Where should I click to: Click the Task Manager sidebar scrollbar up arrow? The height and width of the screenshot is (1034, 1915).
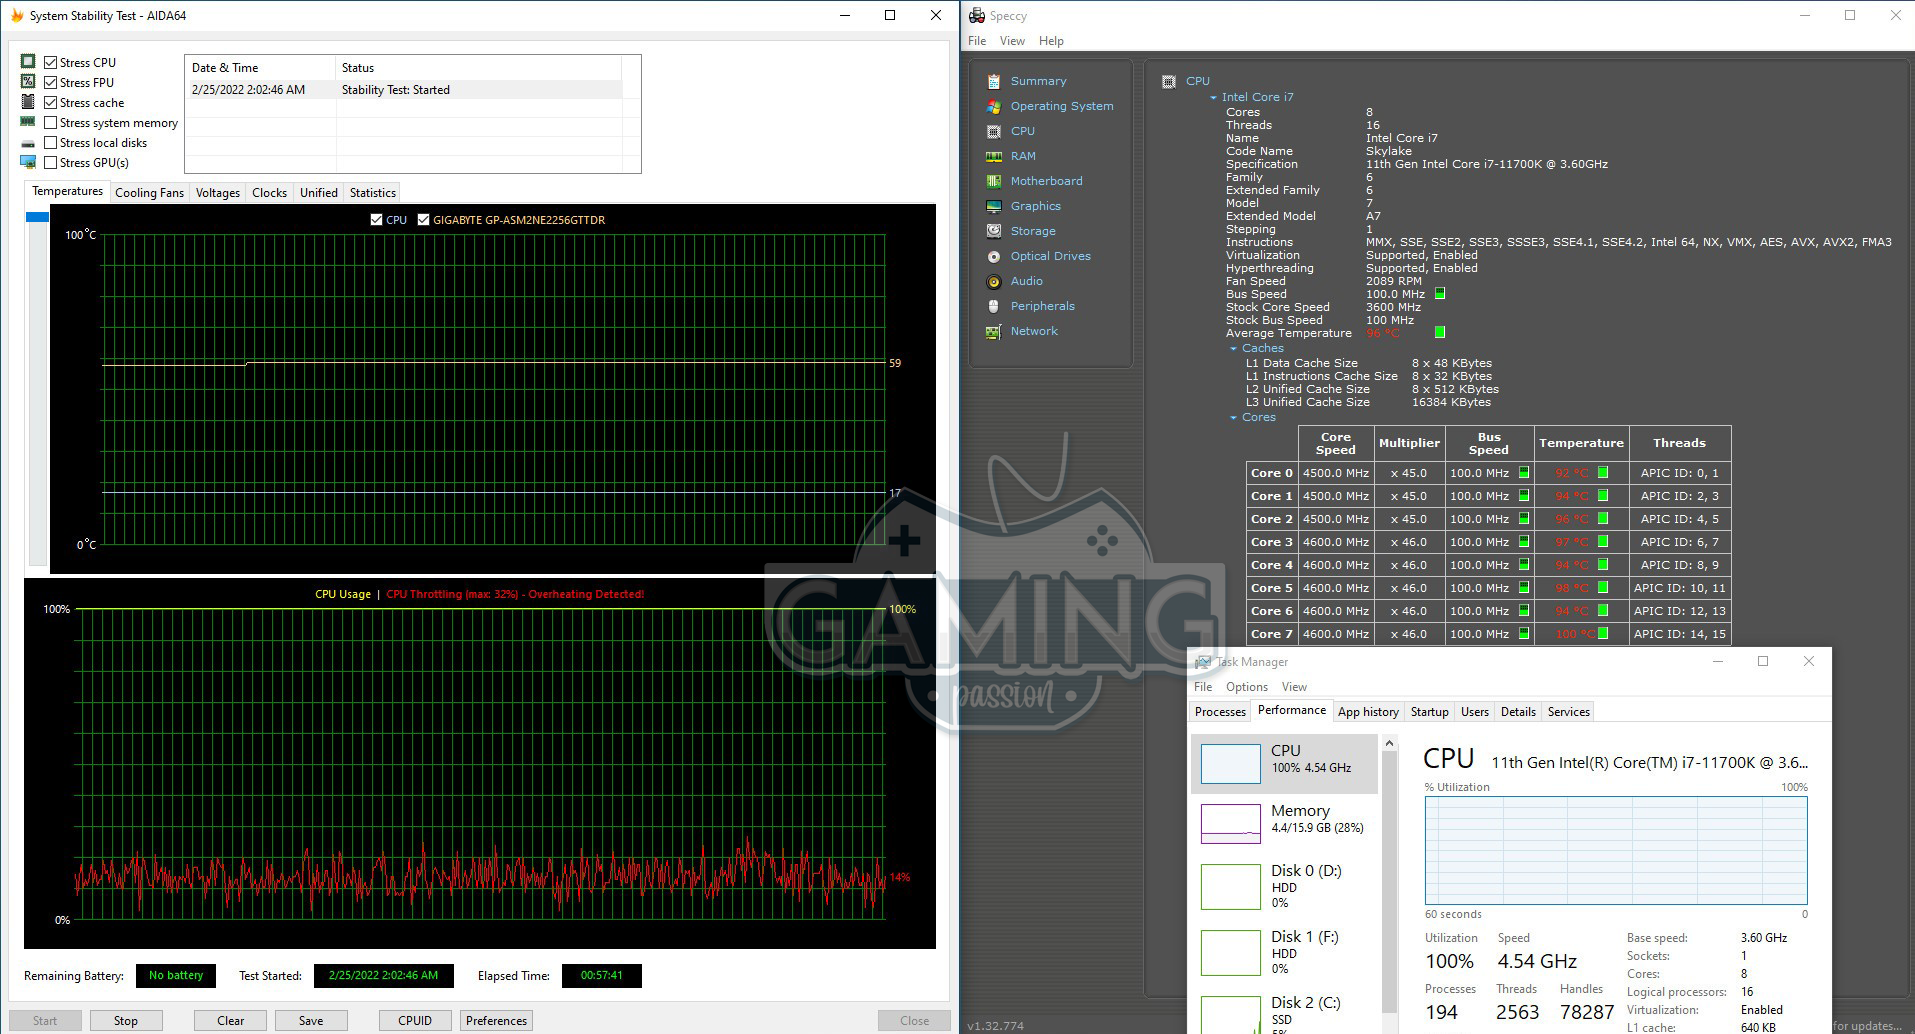click(x=1388, y=744)
